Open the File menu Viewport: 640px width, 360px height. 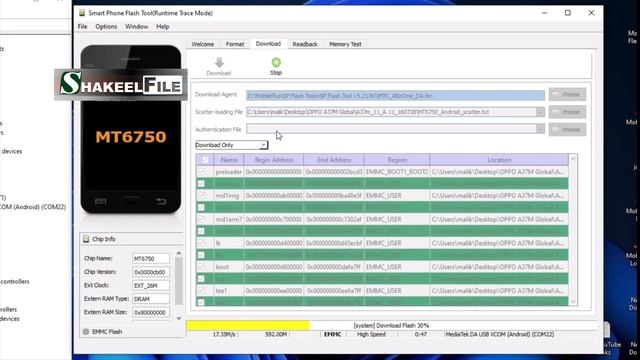[x=82, y=27]
